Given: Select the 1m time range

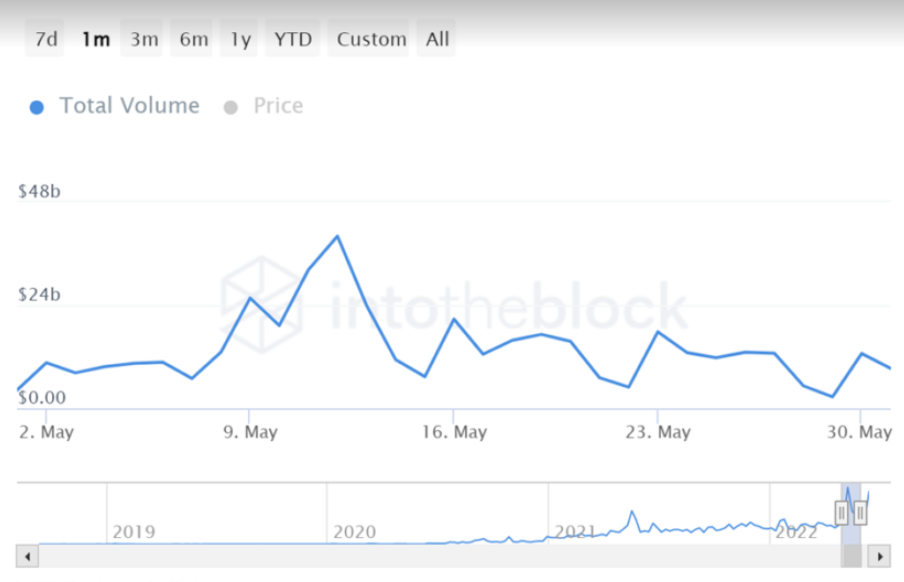Looking at the screenshot, I should 96,40.
